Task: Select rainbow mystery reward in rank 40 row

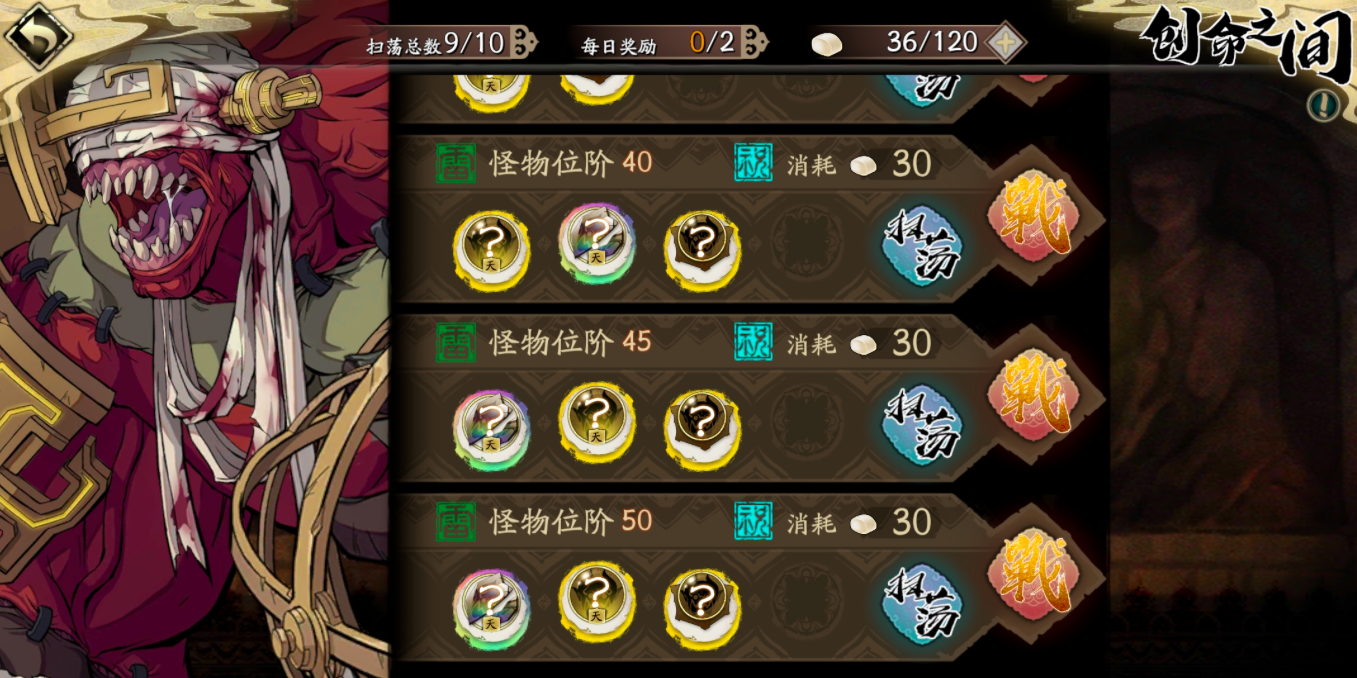Action: [597, 243]
